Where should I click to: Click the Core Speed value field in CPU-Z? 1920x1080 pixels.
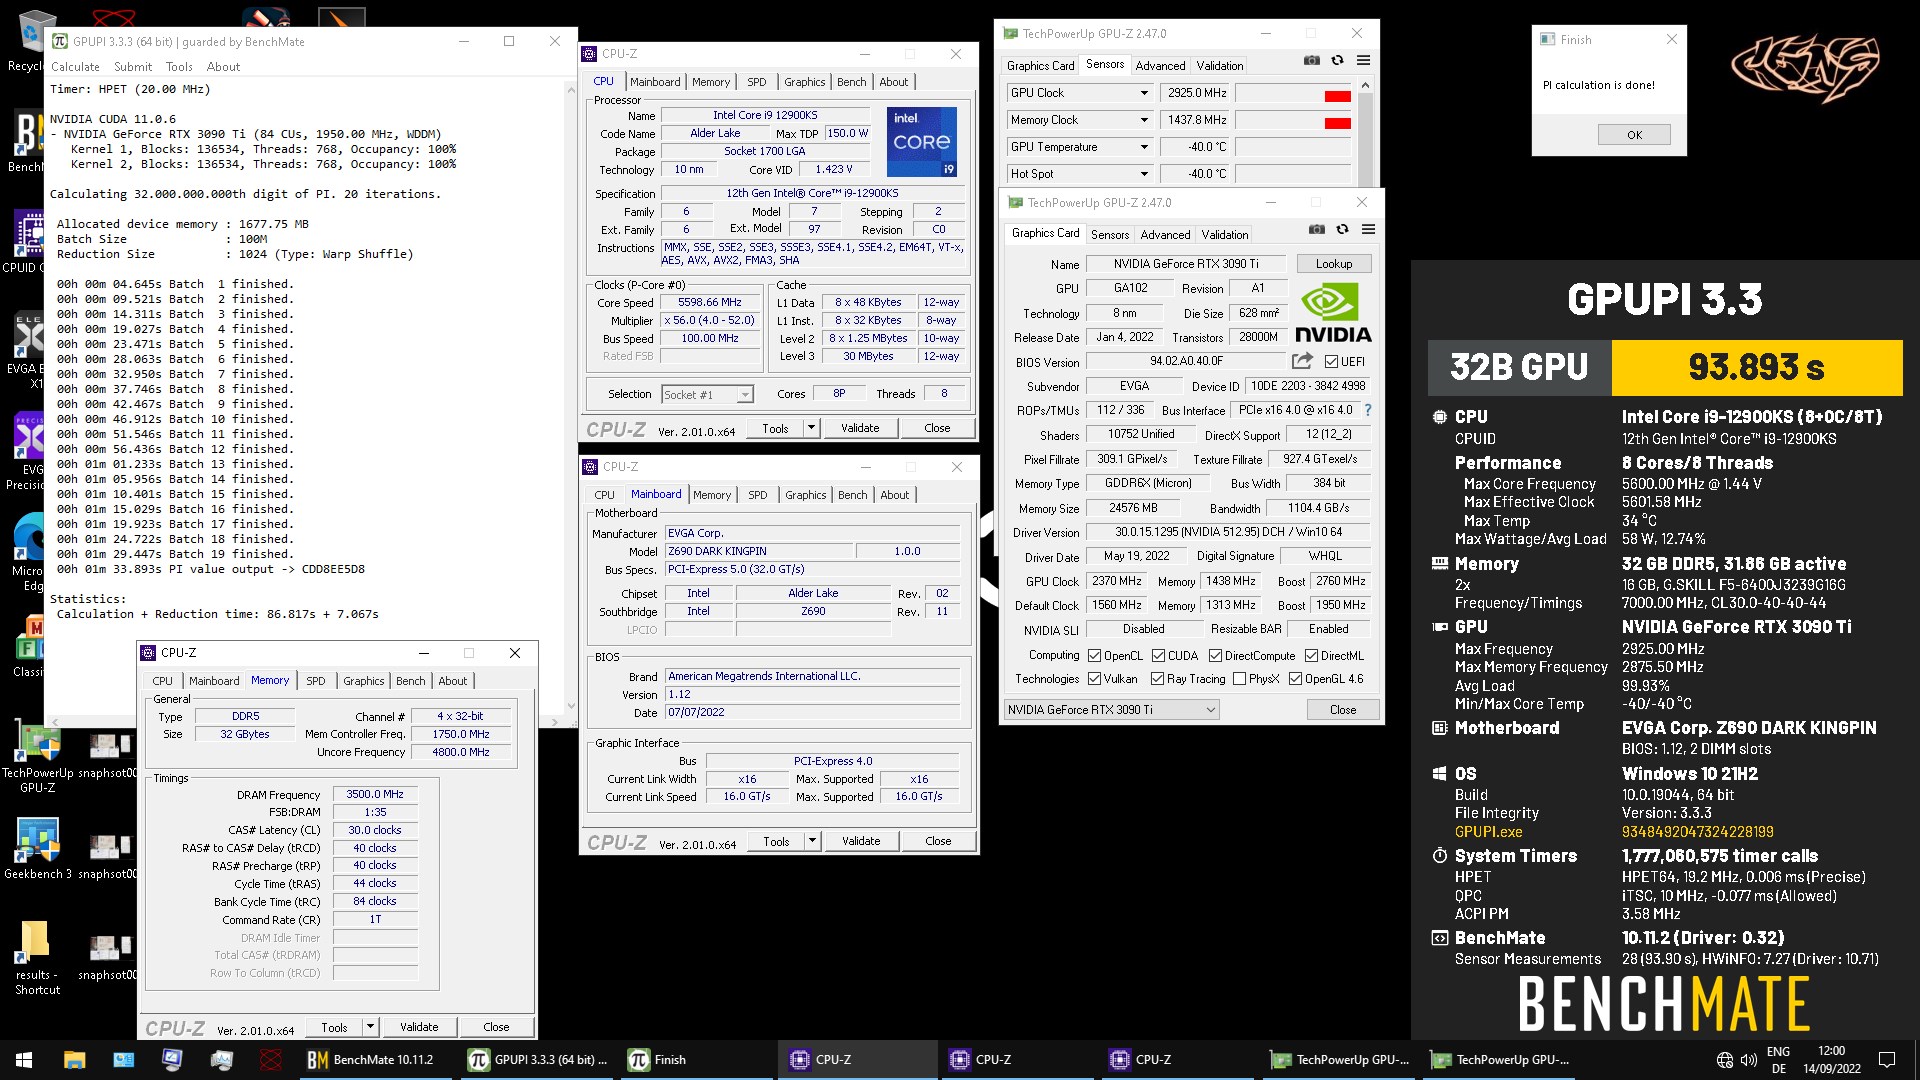(710, 303)
